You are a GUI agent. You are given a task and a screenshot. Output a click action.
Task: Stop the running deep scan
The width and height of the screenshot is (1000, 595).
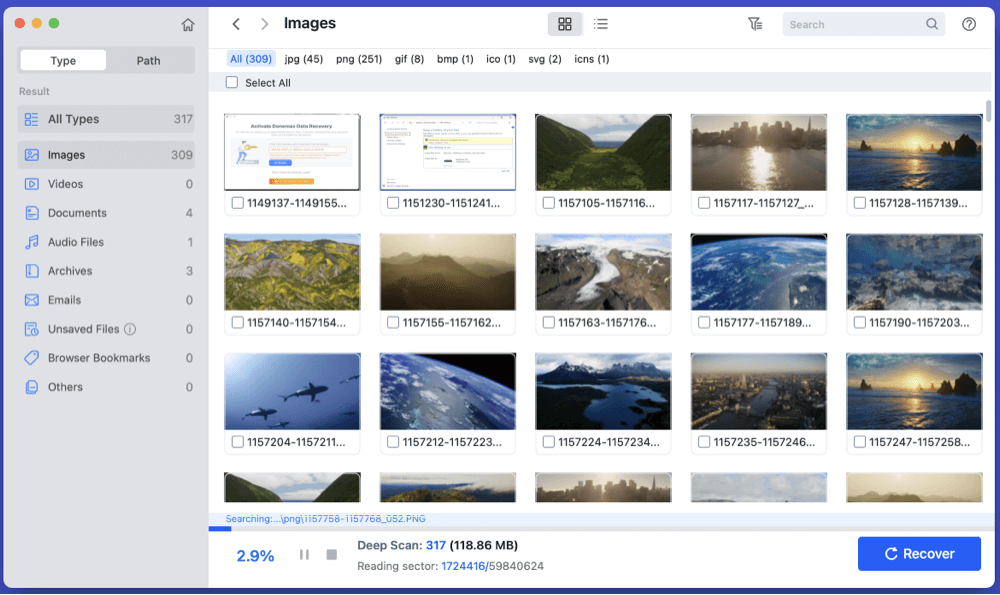pyautogui.click(x=330, y=553)
